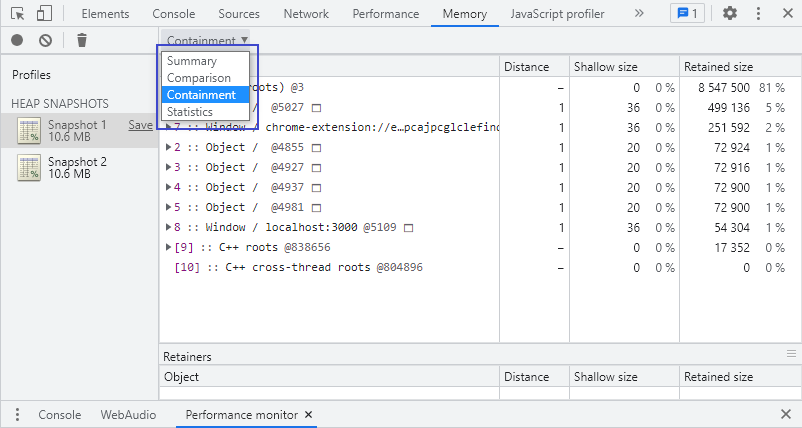
Task: Close the Performance monitor drawer tab
Action: (x=309, y=414)
